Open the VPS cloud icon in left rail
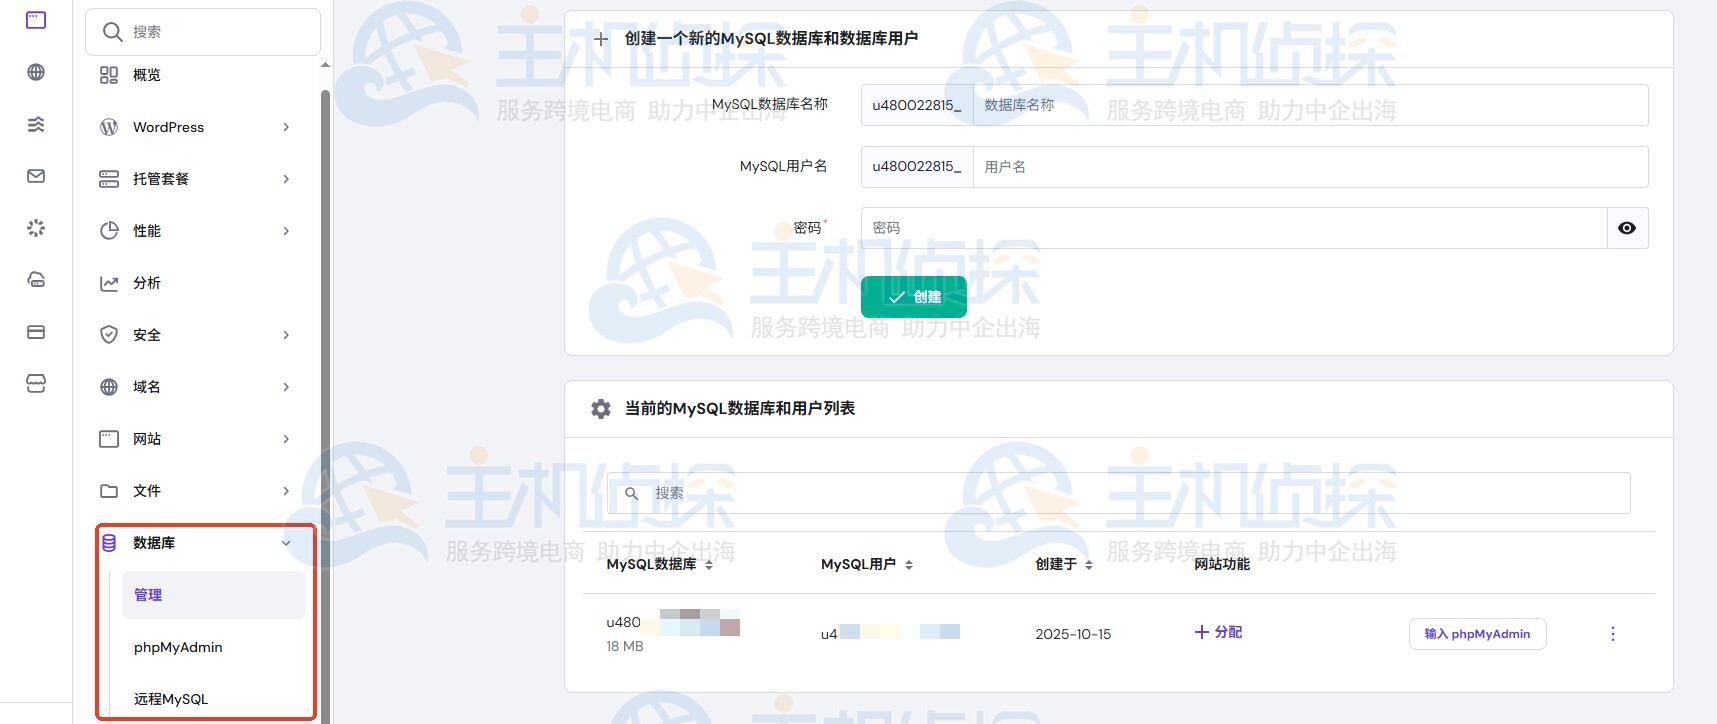Screen dimensions: 1717x724 pos(36,280)
